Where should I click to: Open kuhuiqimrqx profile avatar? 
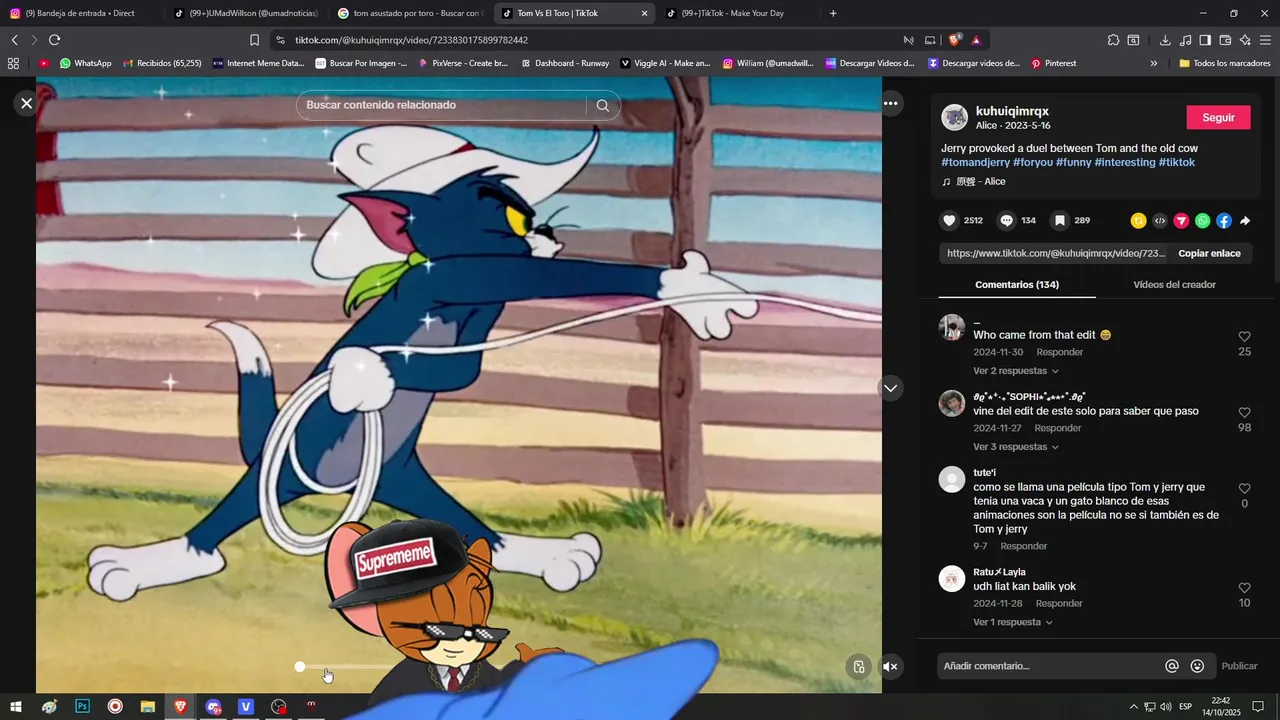[955, 117]
